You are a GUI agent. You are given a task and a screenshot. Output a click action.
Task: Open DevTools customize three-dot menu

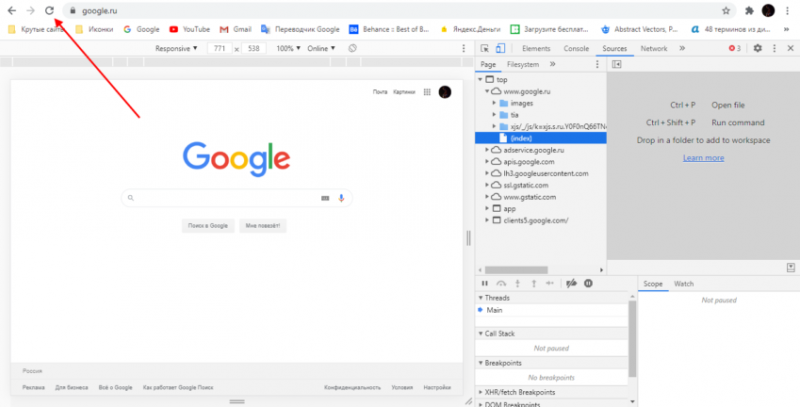tap(774, 48)
